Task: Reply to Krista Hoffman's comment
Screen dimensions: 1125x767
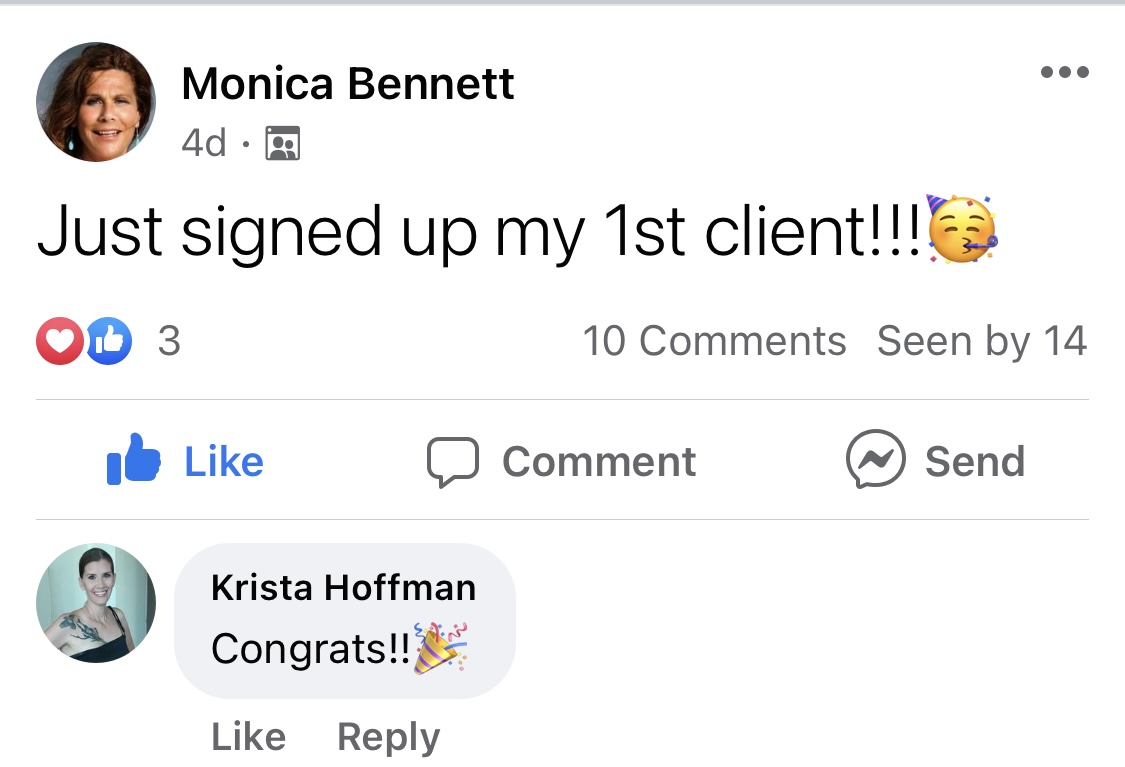Action: click(389, 738)
